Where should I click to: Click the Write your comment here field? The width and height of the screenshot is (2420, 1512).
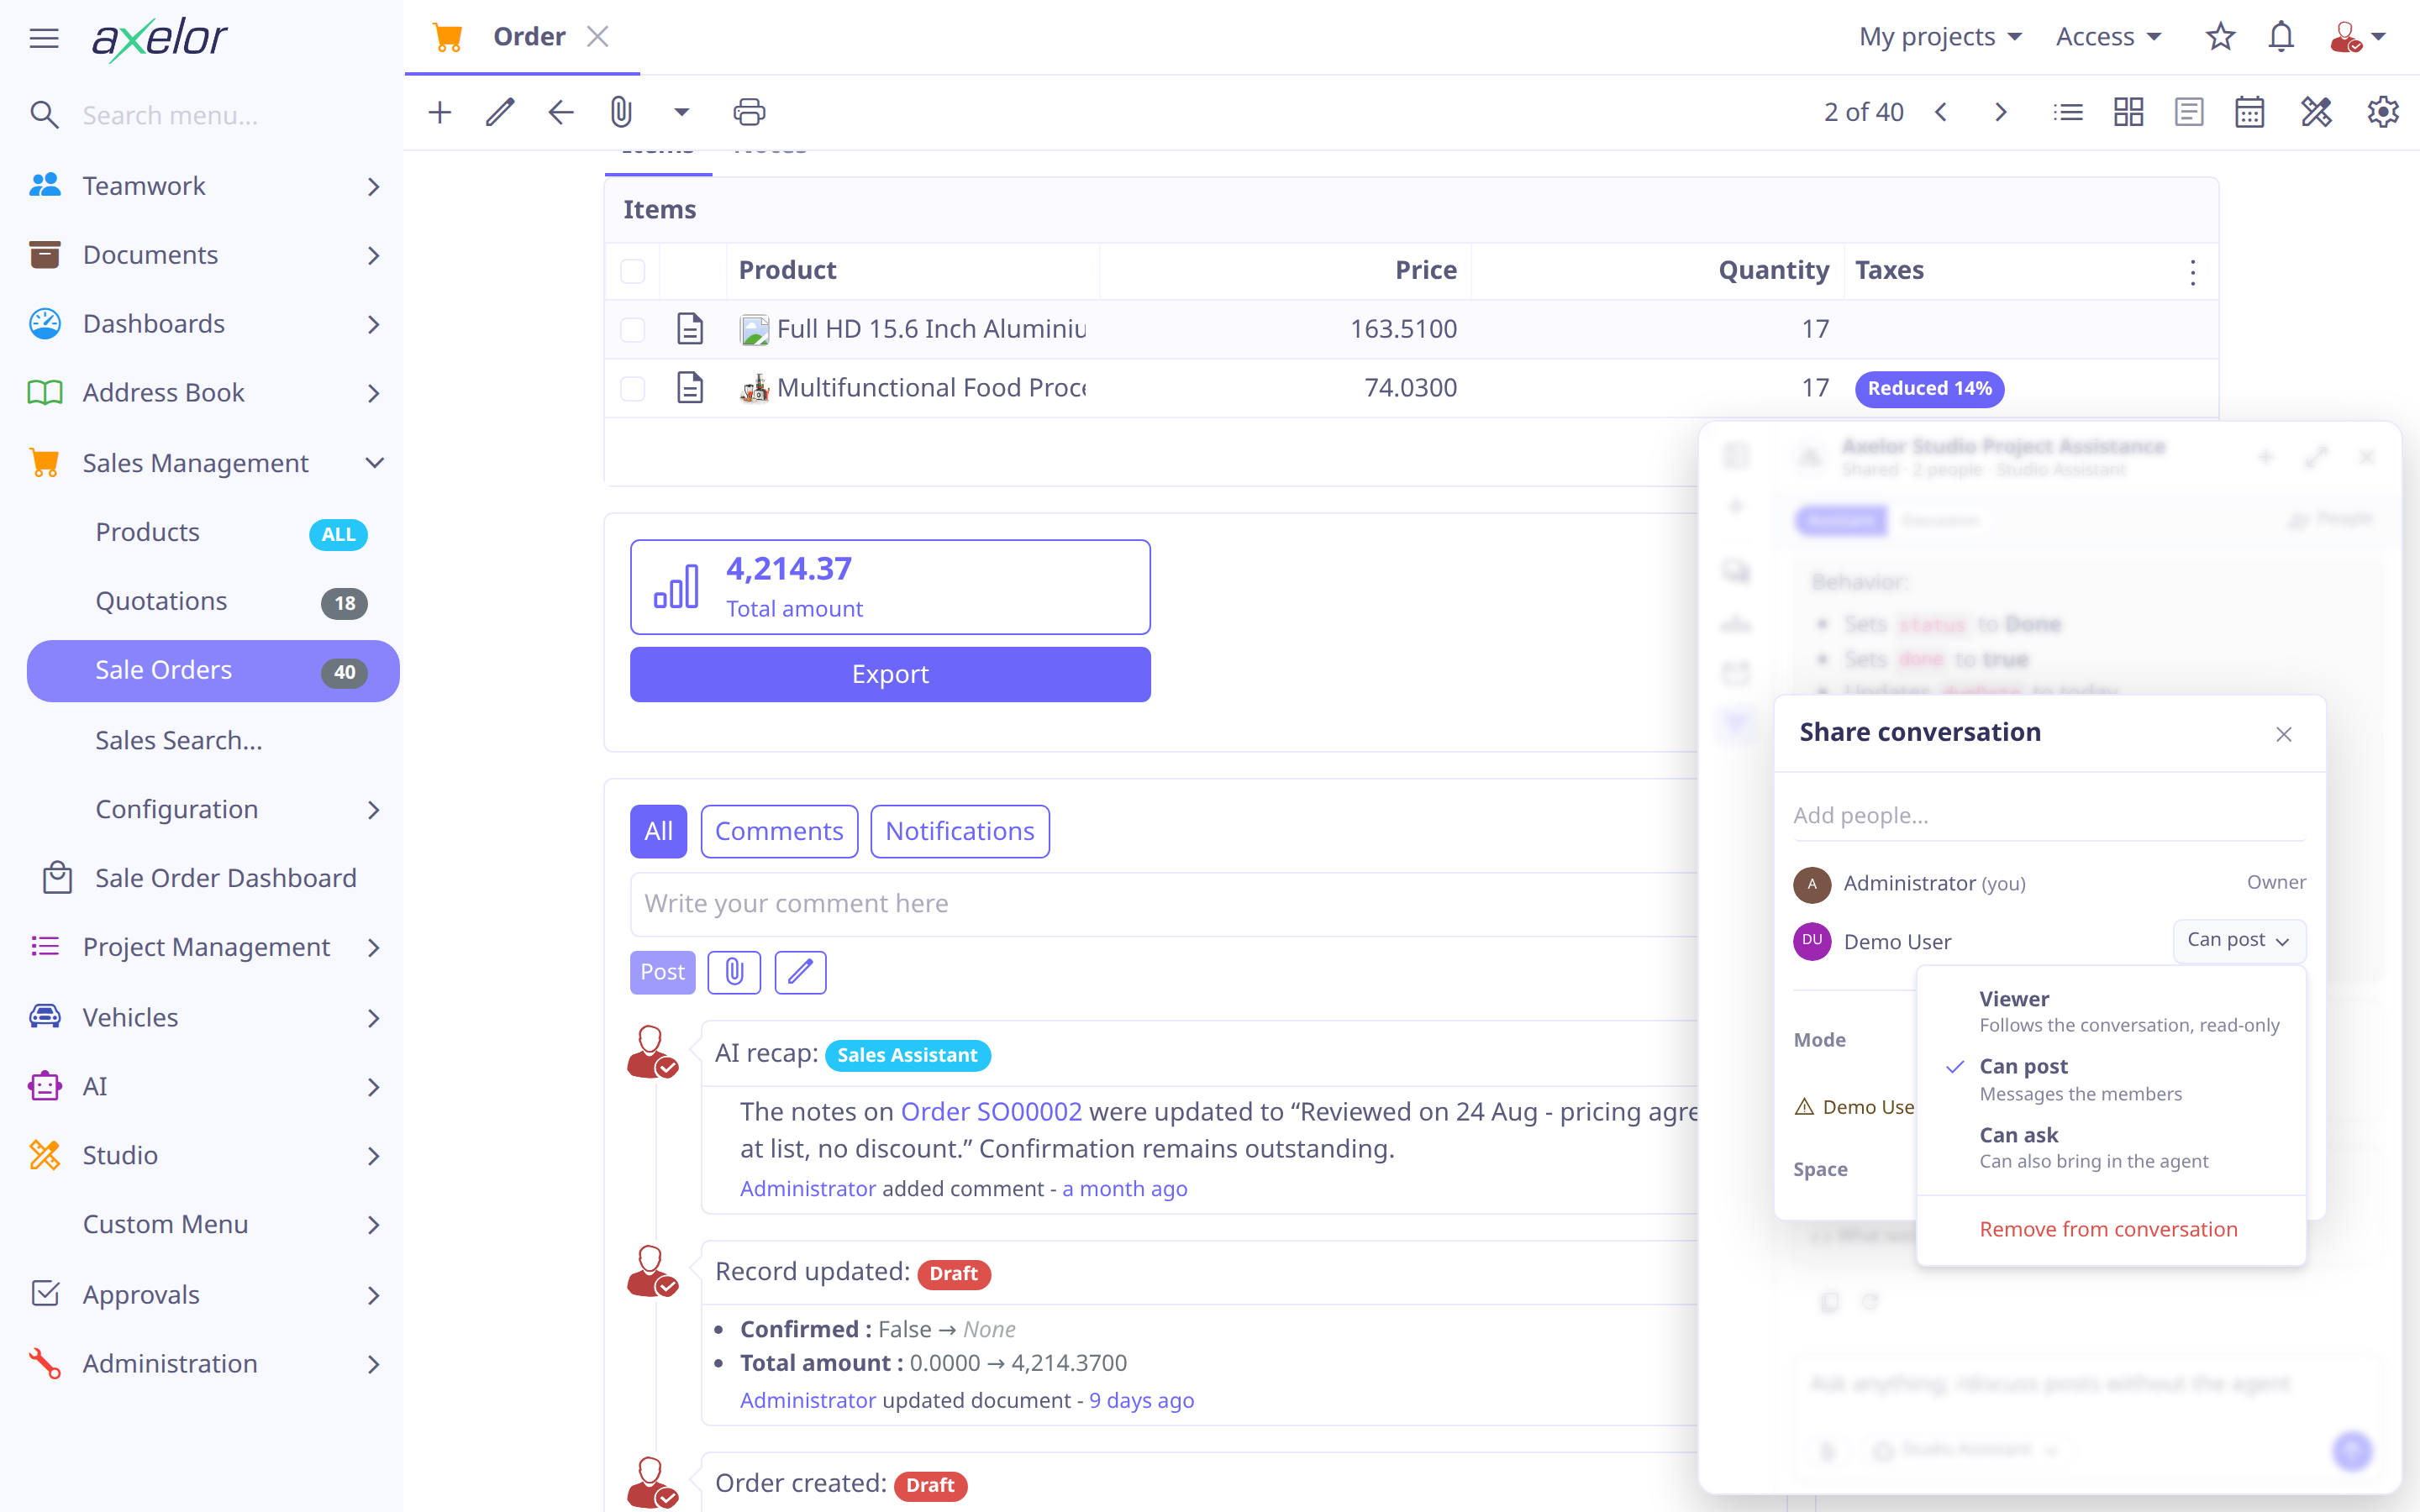pos(1165,903)
